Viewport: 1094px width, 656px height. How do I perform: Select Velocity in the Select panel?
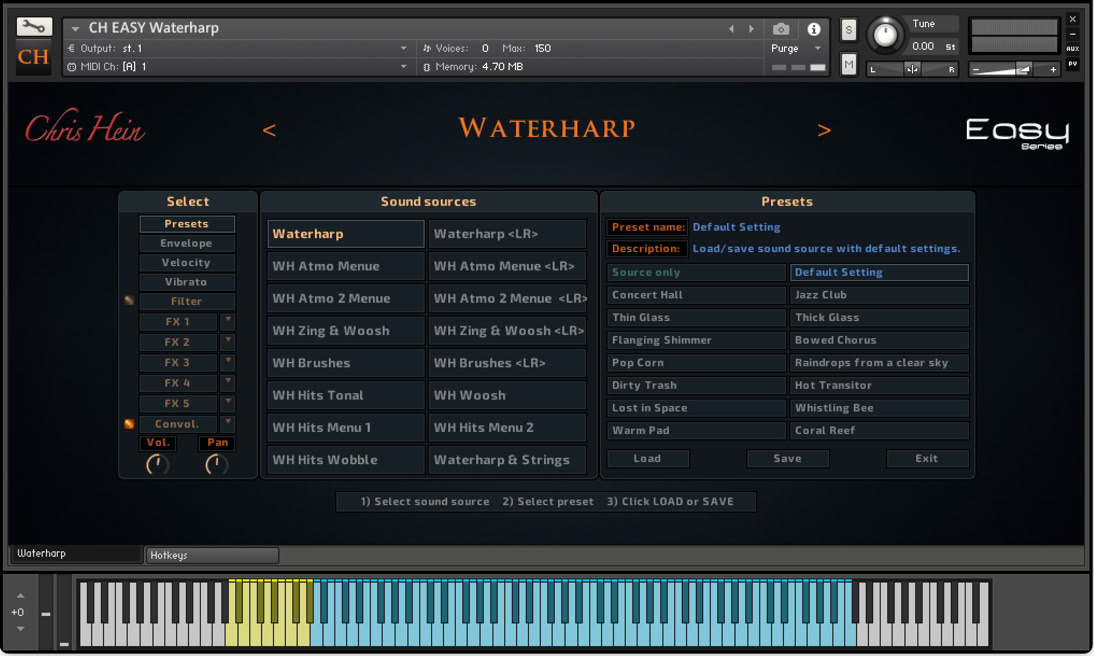[x=187, y=262]
